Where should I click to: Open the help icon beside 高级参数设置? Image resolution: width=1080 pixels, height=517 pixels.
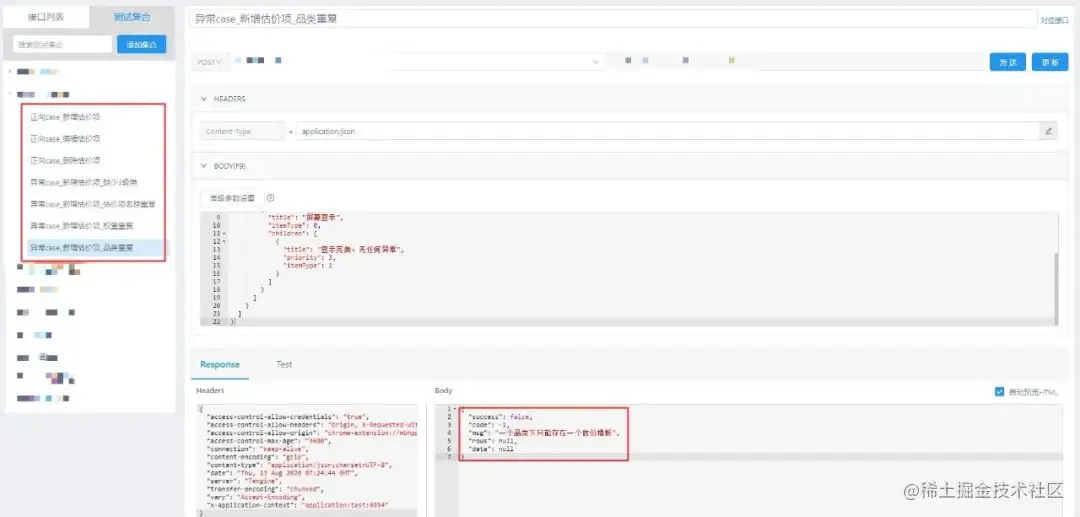271,198
